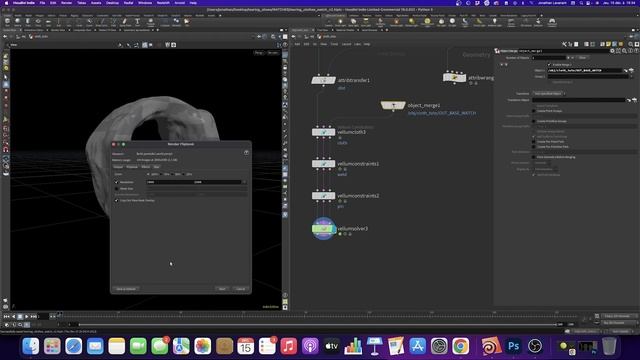
Task: Open the No cam camera dropdown
Action: coord(273,53)
